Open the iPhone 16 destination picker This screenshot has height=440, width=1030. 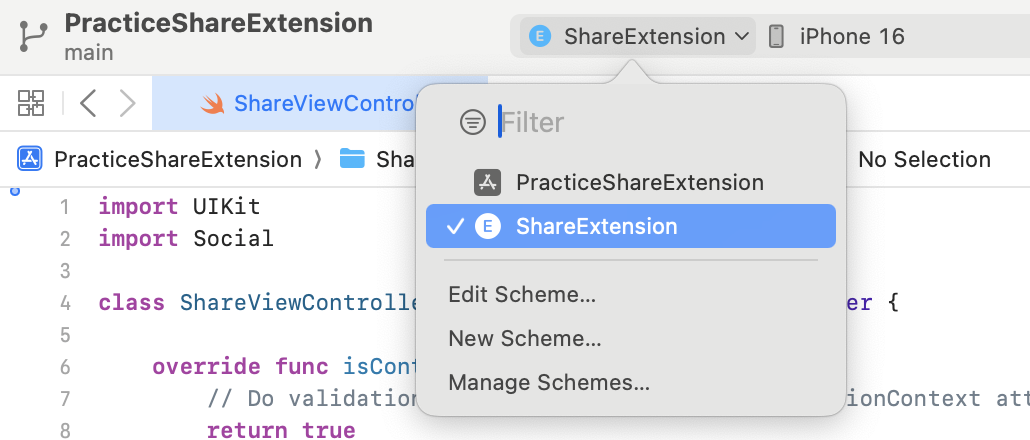coord(852,37)
